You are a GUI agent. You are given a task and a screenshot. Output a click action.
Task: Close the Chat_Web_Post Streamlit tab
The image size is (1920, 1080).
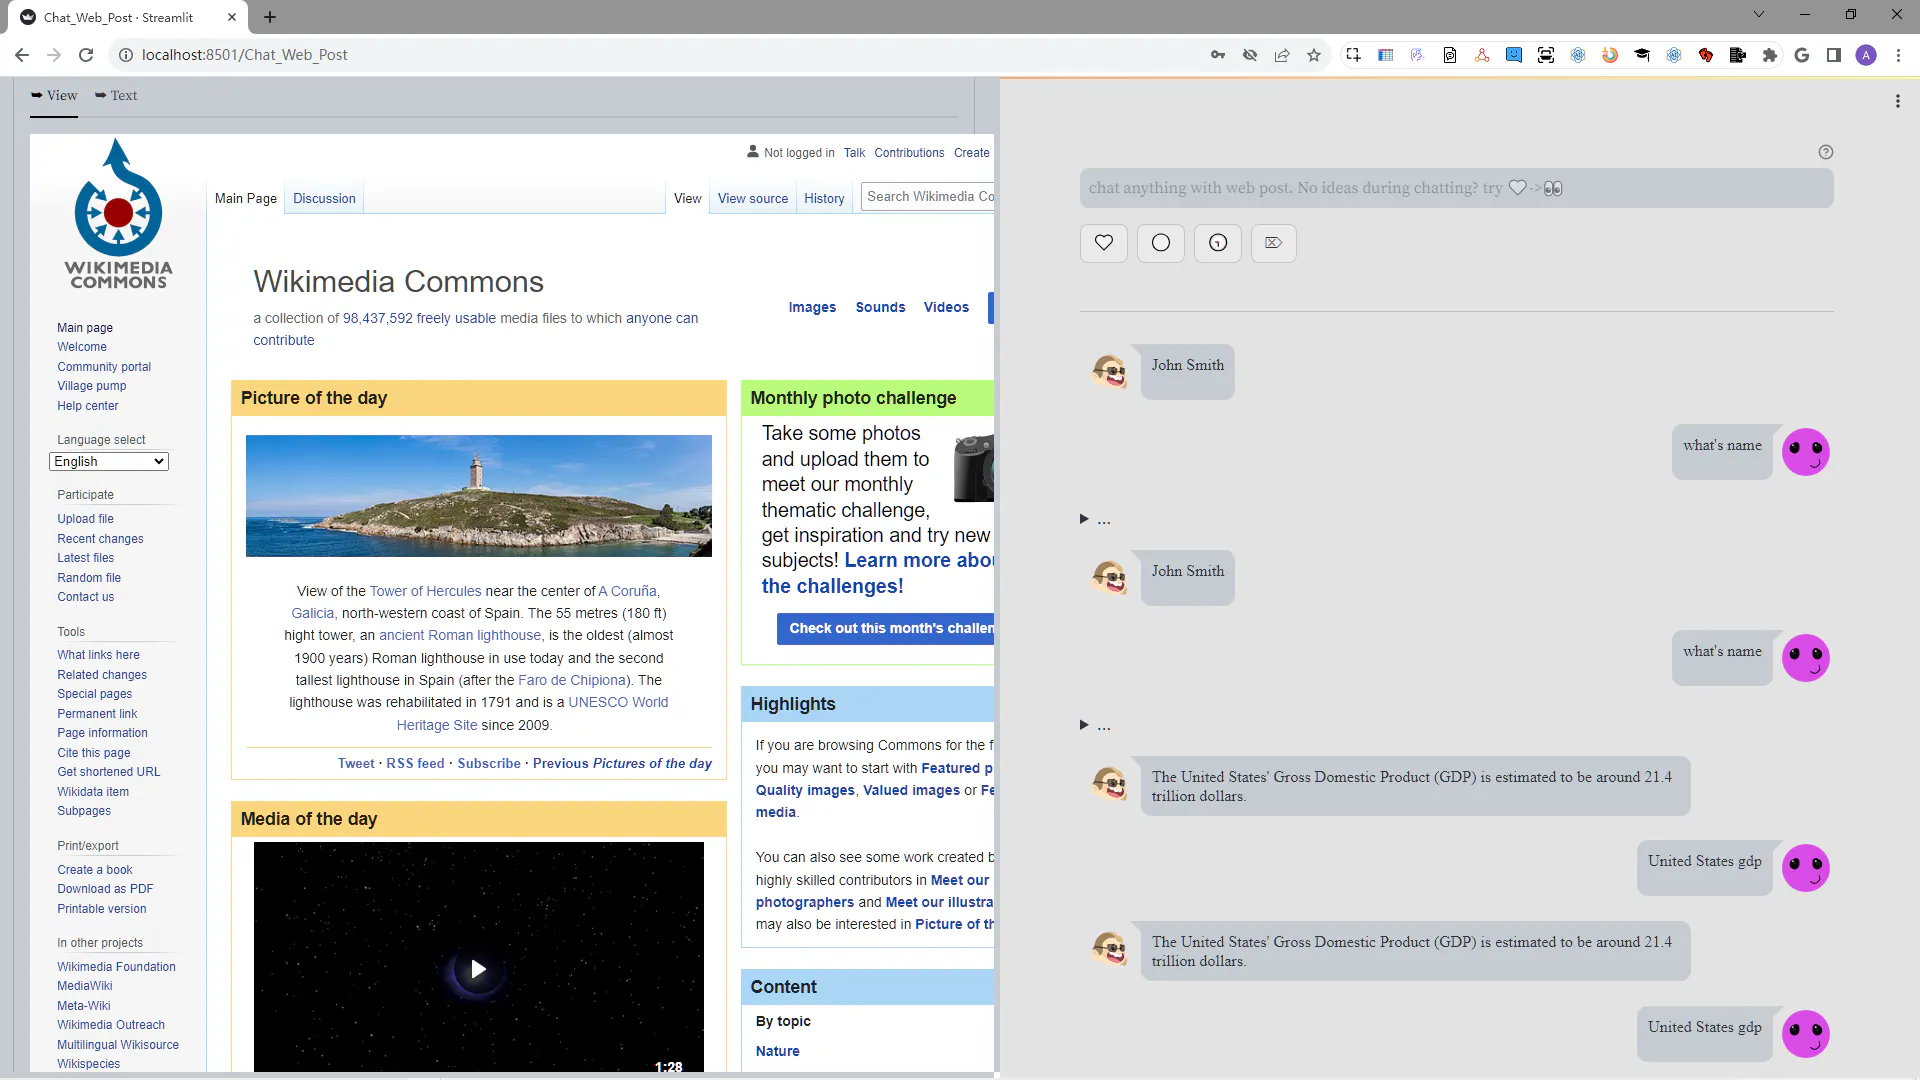click(x=232, y=17)
